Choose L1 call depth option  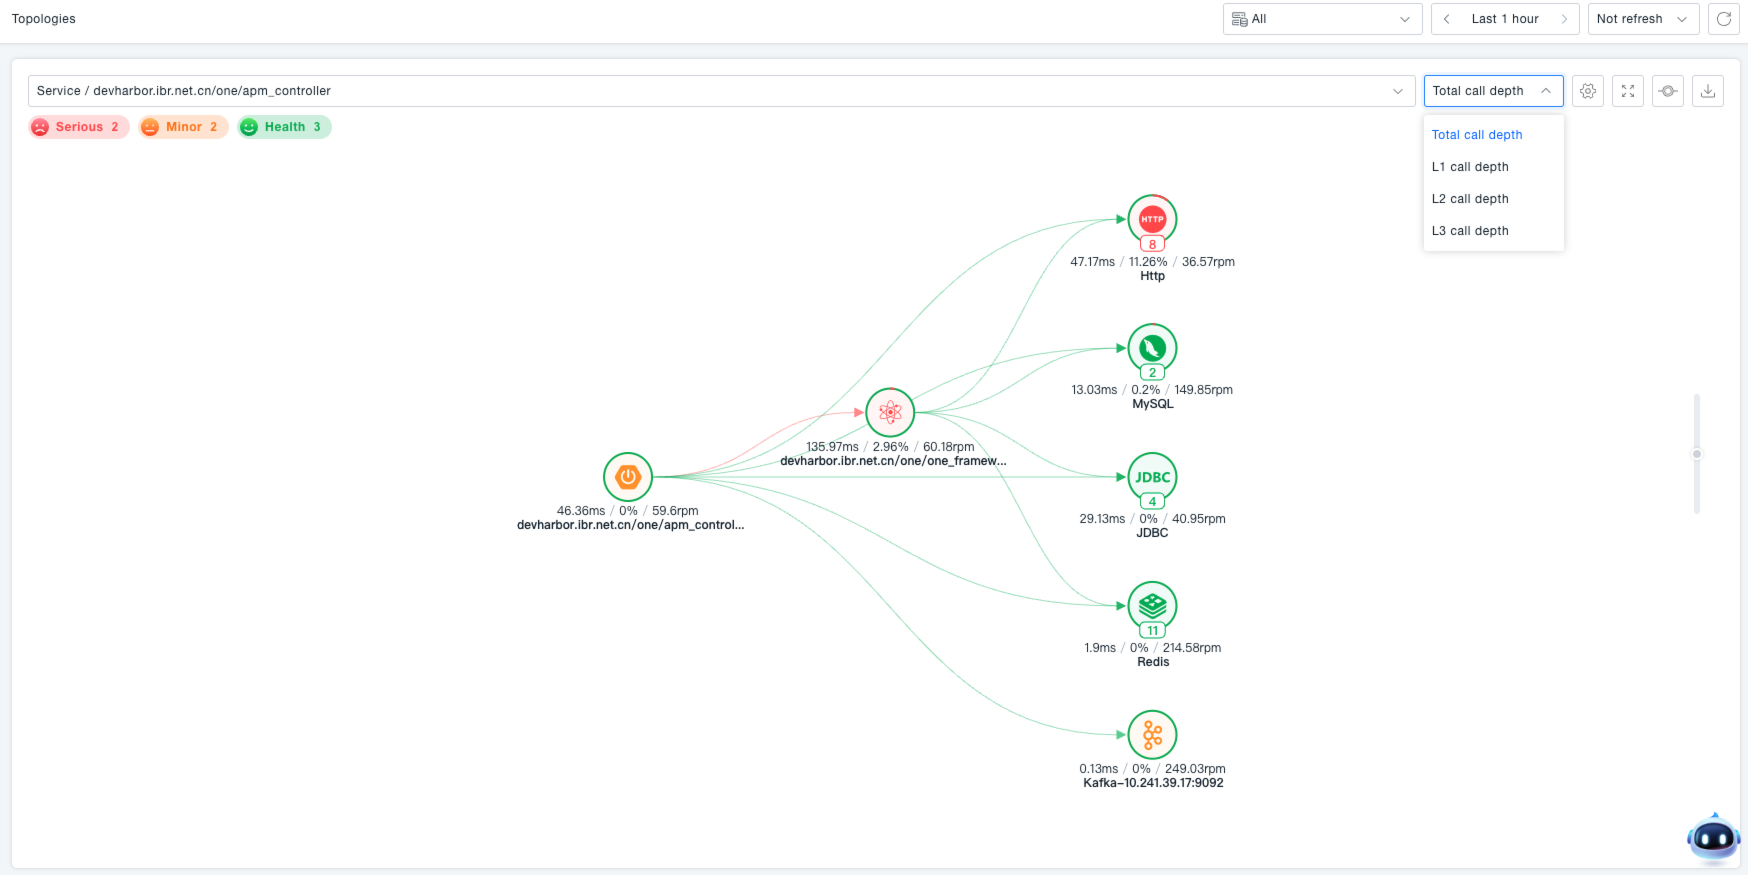1470,167
